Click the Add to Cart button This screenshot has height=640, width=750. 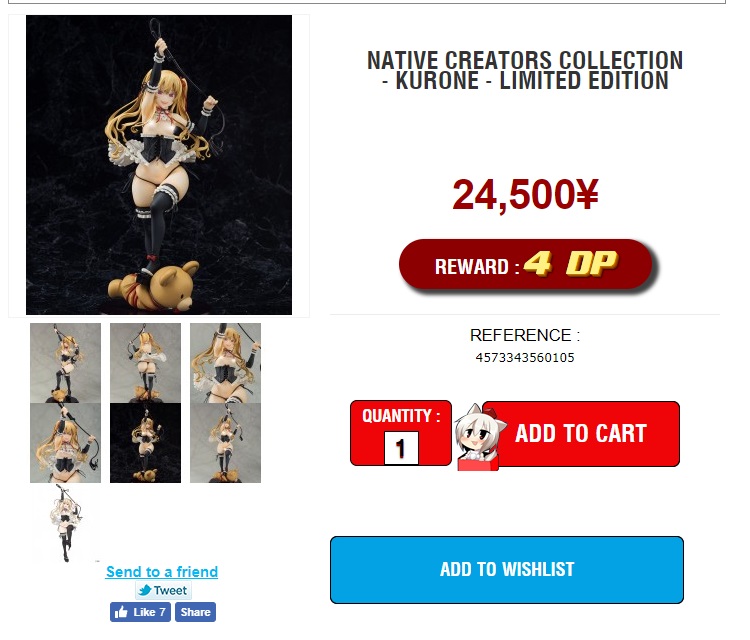(x=581, y=434)
